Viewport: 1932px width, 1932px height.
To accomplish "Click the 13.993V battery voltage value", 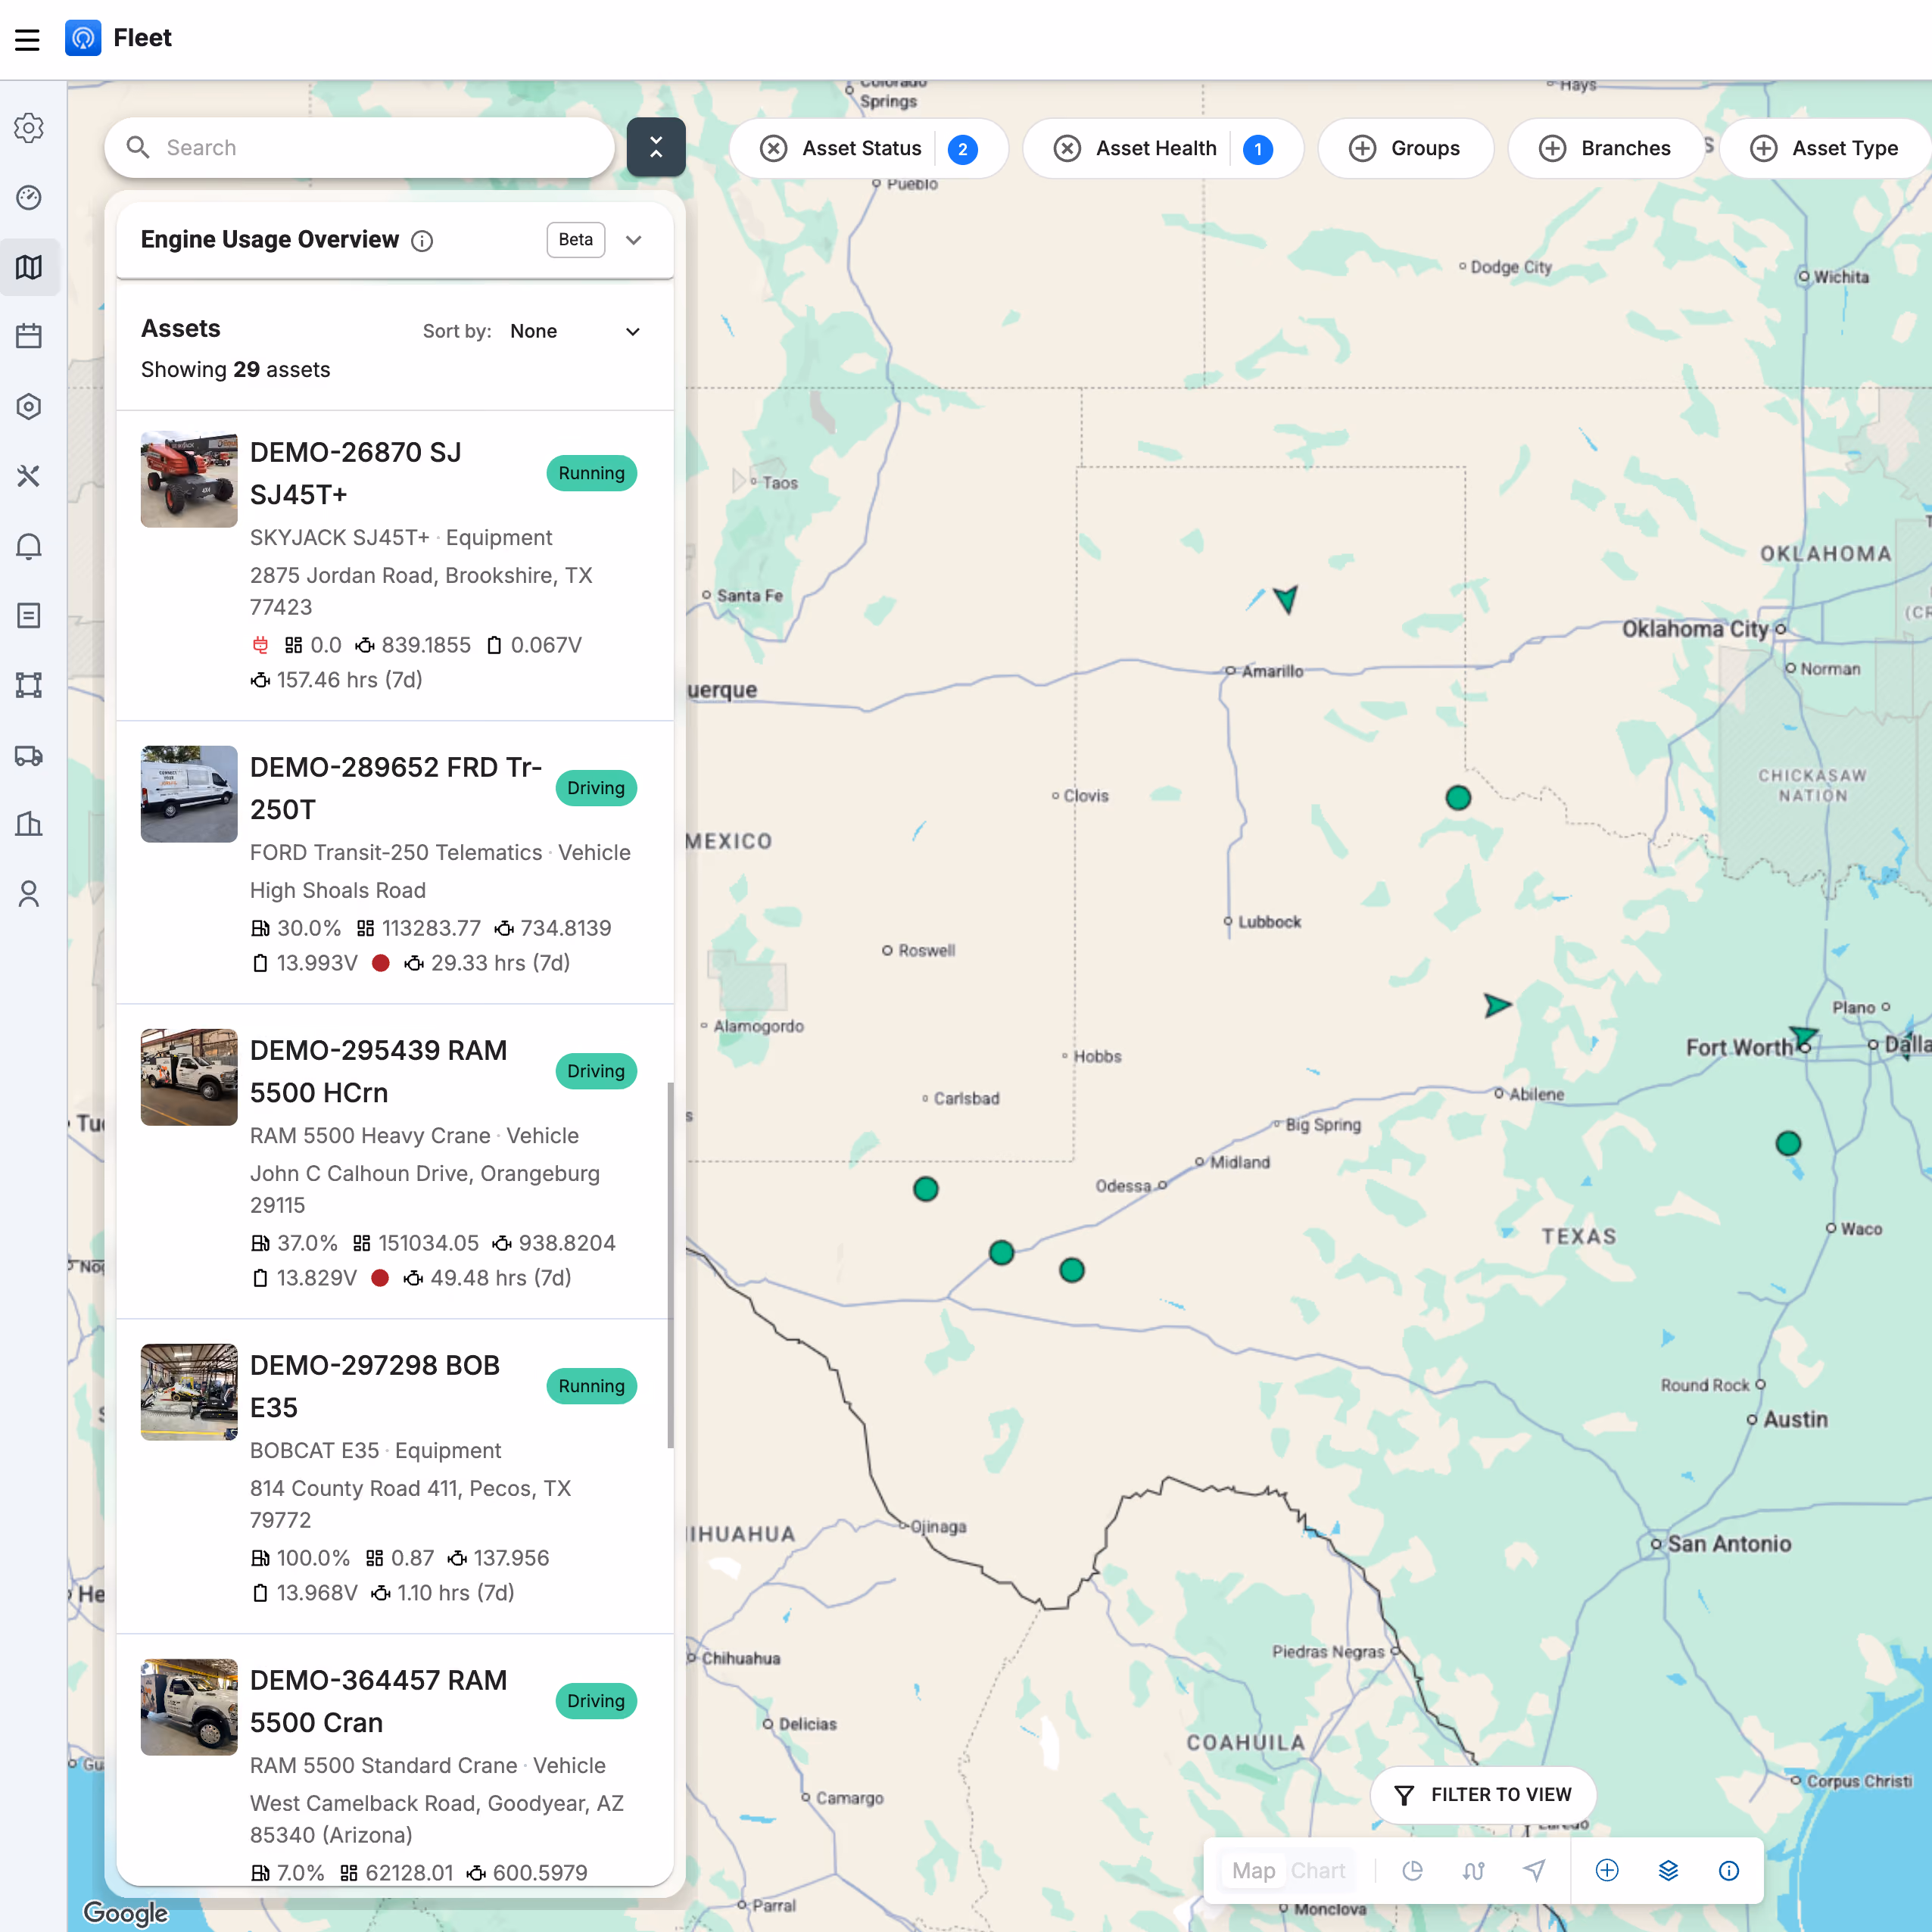I will point(317,963).
